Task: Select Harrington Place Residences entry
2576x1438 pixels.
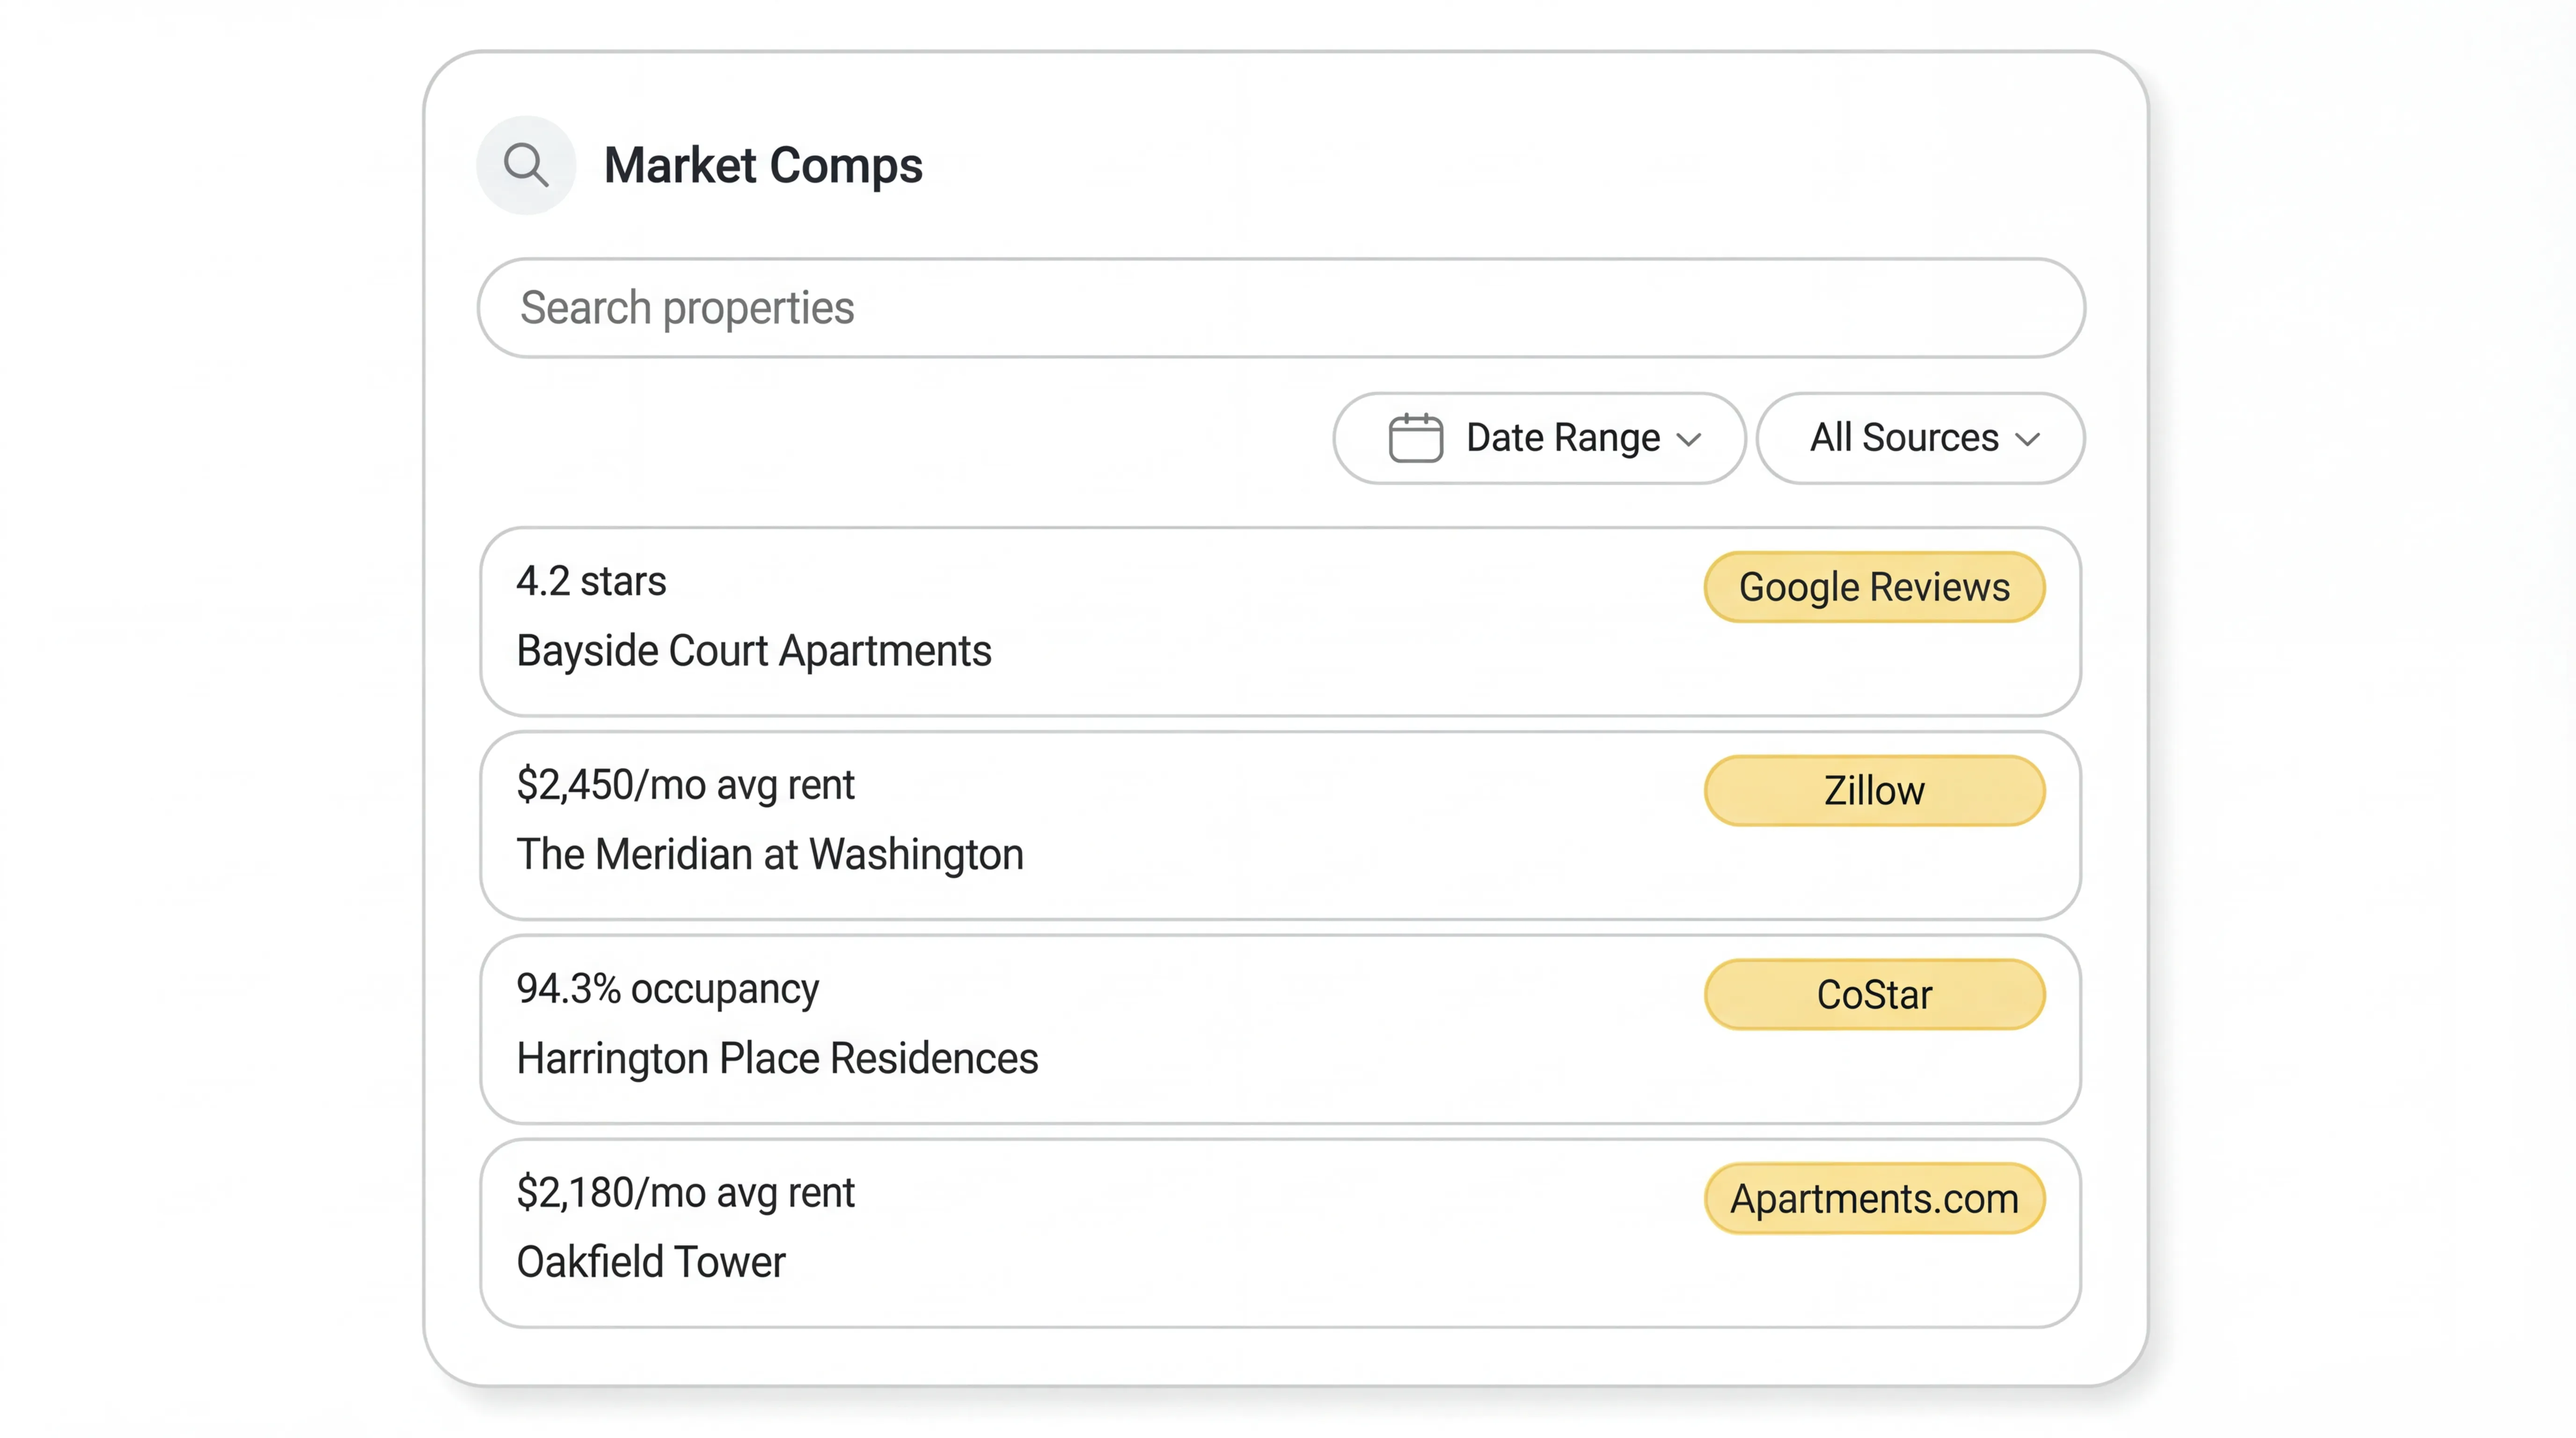Action: point(777,1058)
